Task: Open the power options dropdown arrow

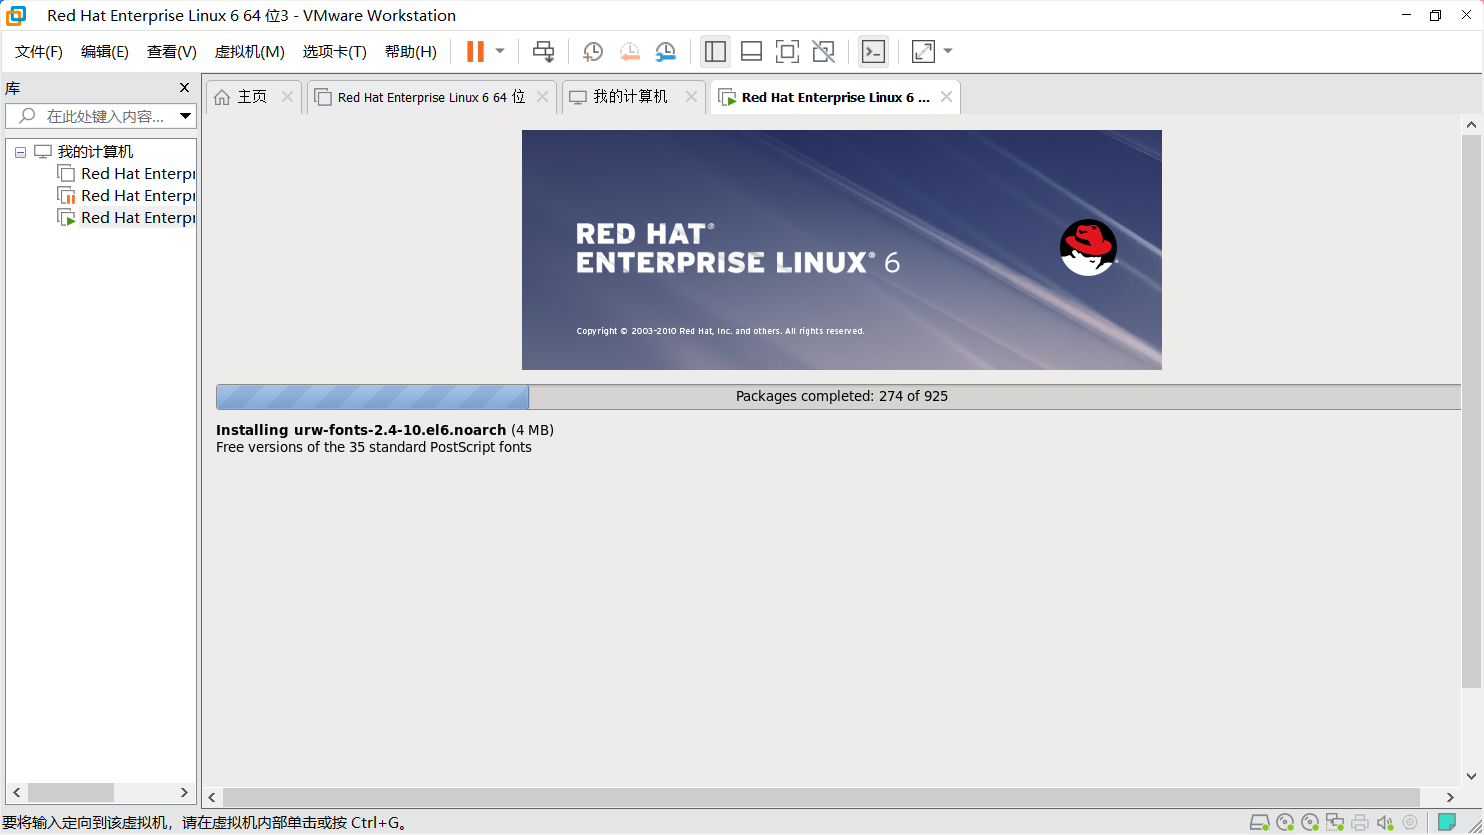Action: tap(500, 51)
